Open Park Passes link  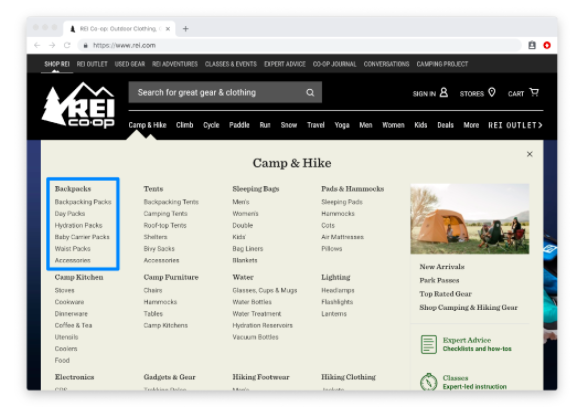[x=439, y=280]
